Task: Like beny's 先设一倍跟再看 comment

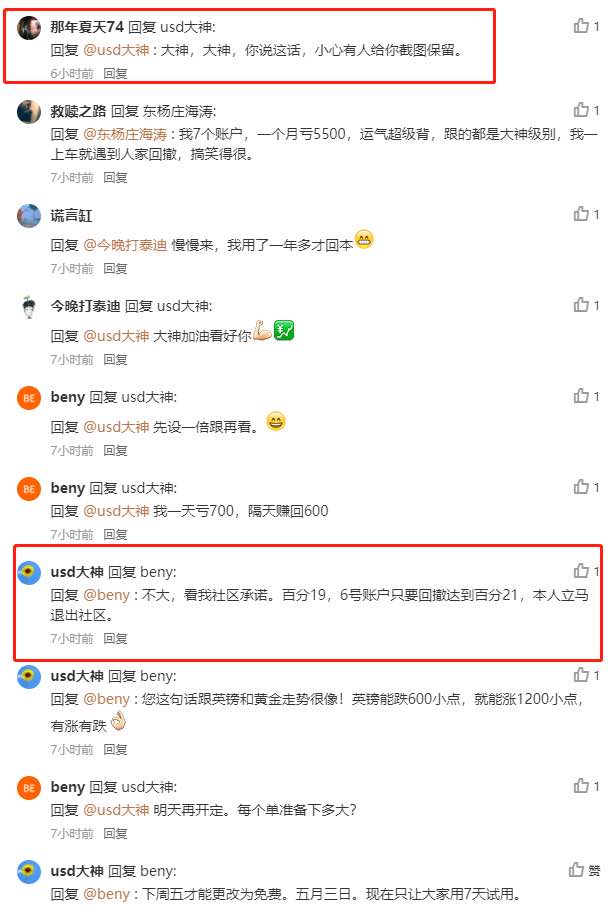Action: (x=581, y=396)
